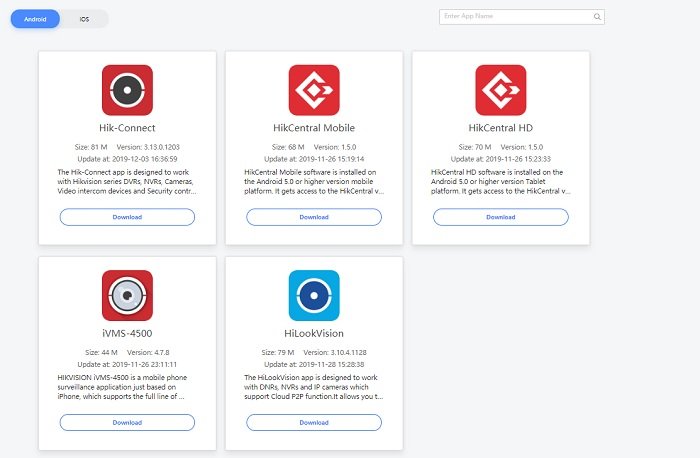
Task: Open the iVMS-4500 title
Action: tap(127, 333)
